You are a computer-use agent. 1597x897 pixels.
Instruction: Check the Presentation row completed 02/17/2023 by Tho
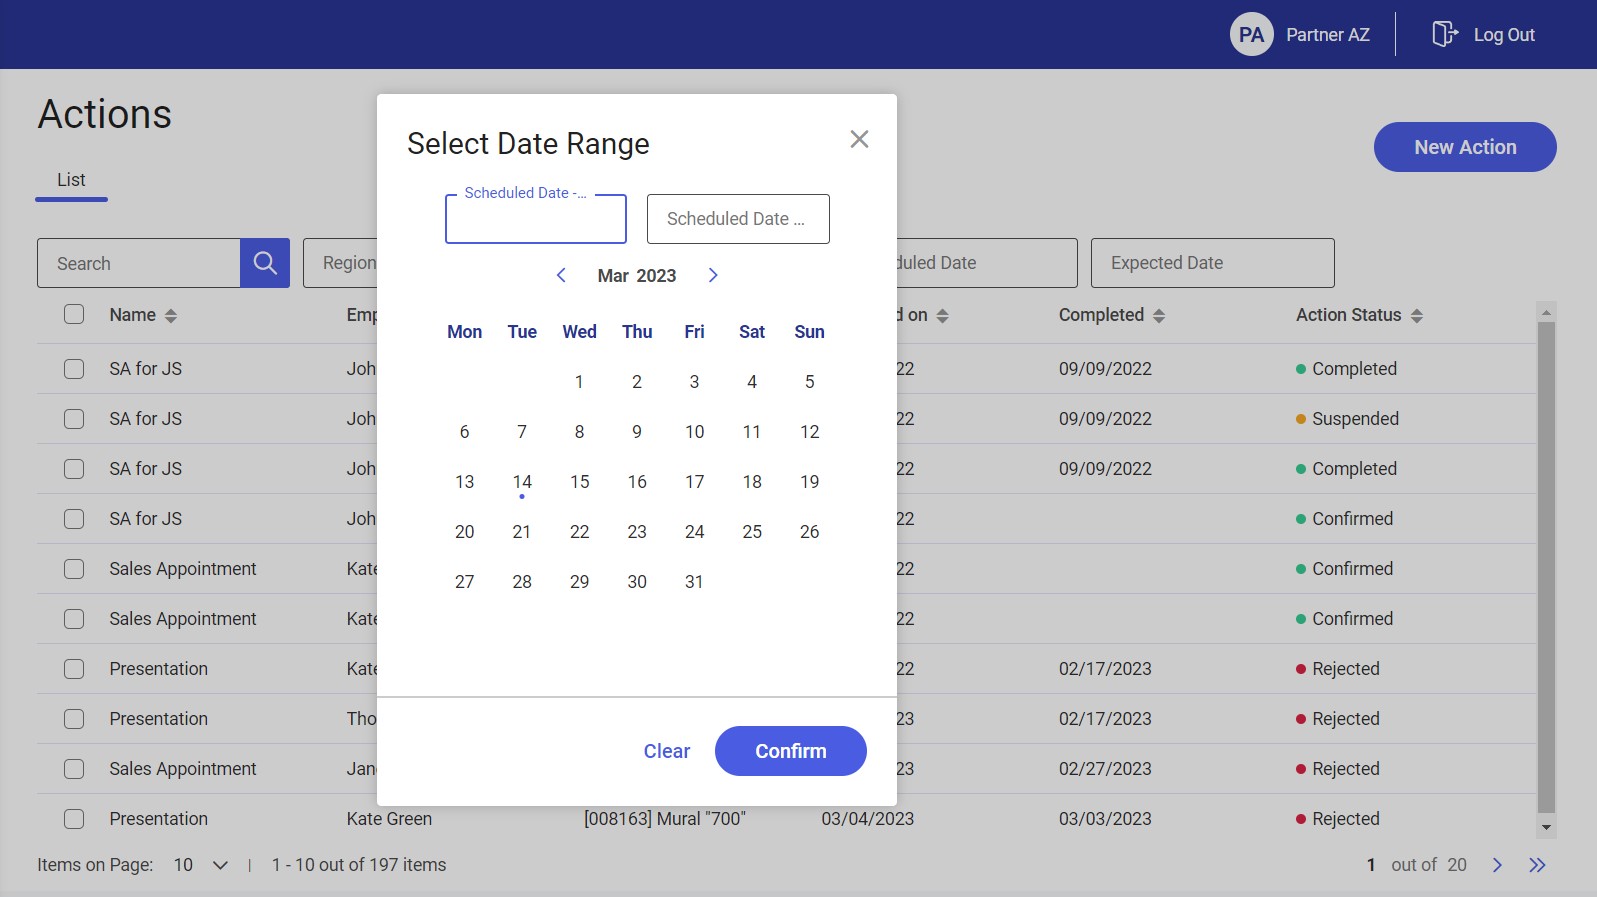coord(74,719)
